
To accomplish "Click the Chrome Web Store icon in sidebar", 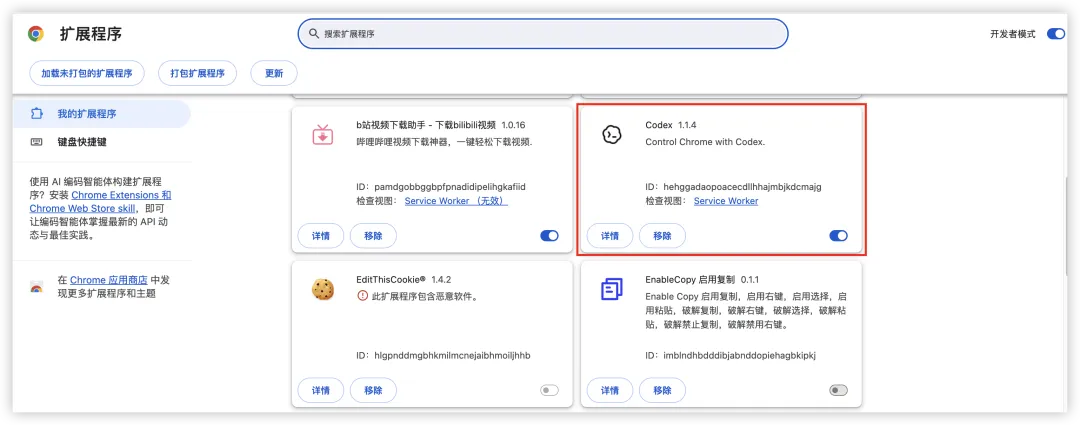I will point(37,287).
